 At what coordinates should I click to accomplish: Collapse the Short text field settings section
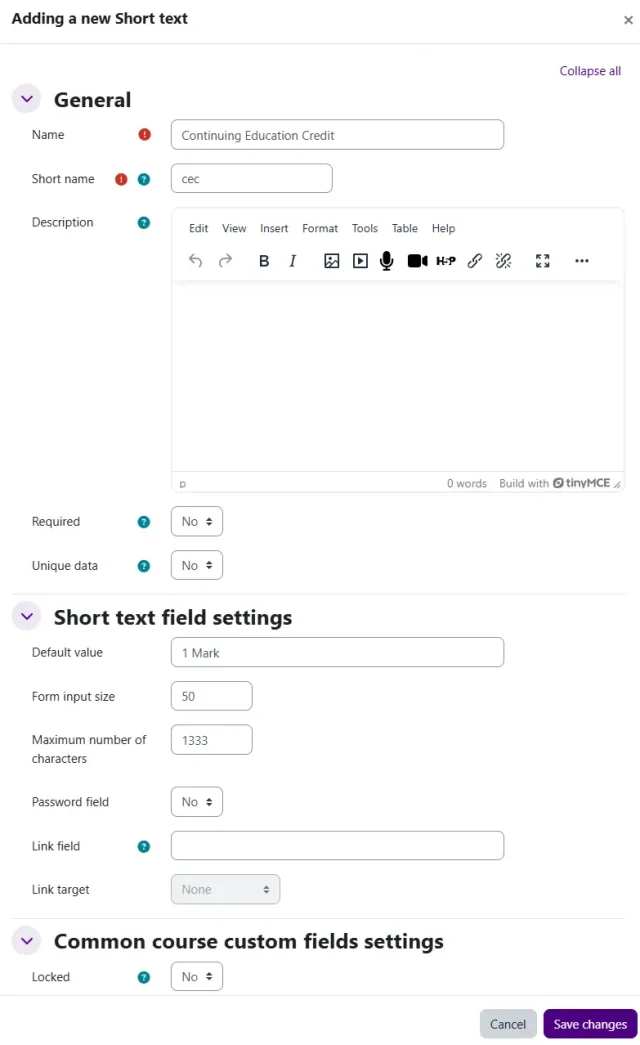tap(27, 617)
